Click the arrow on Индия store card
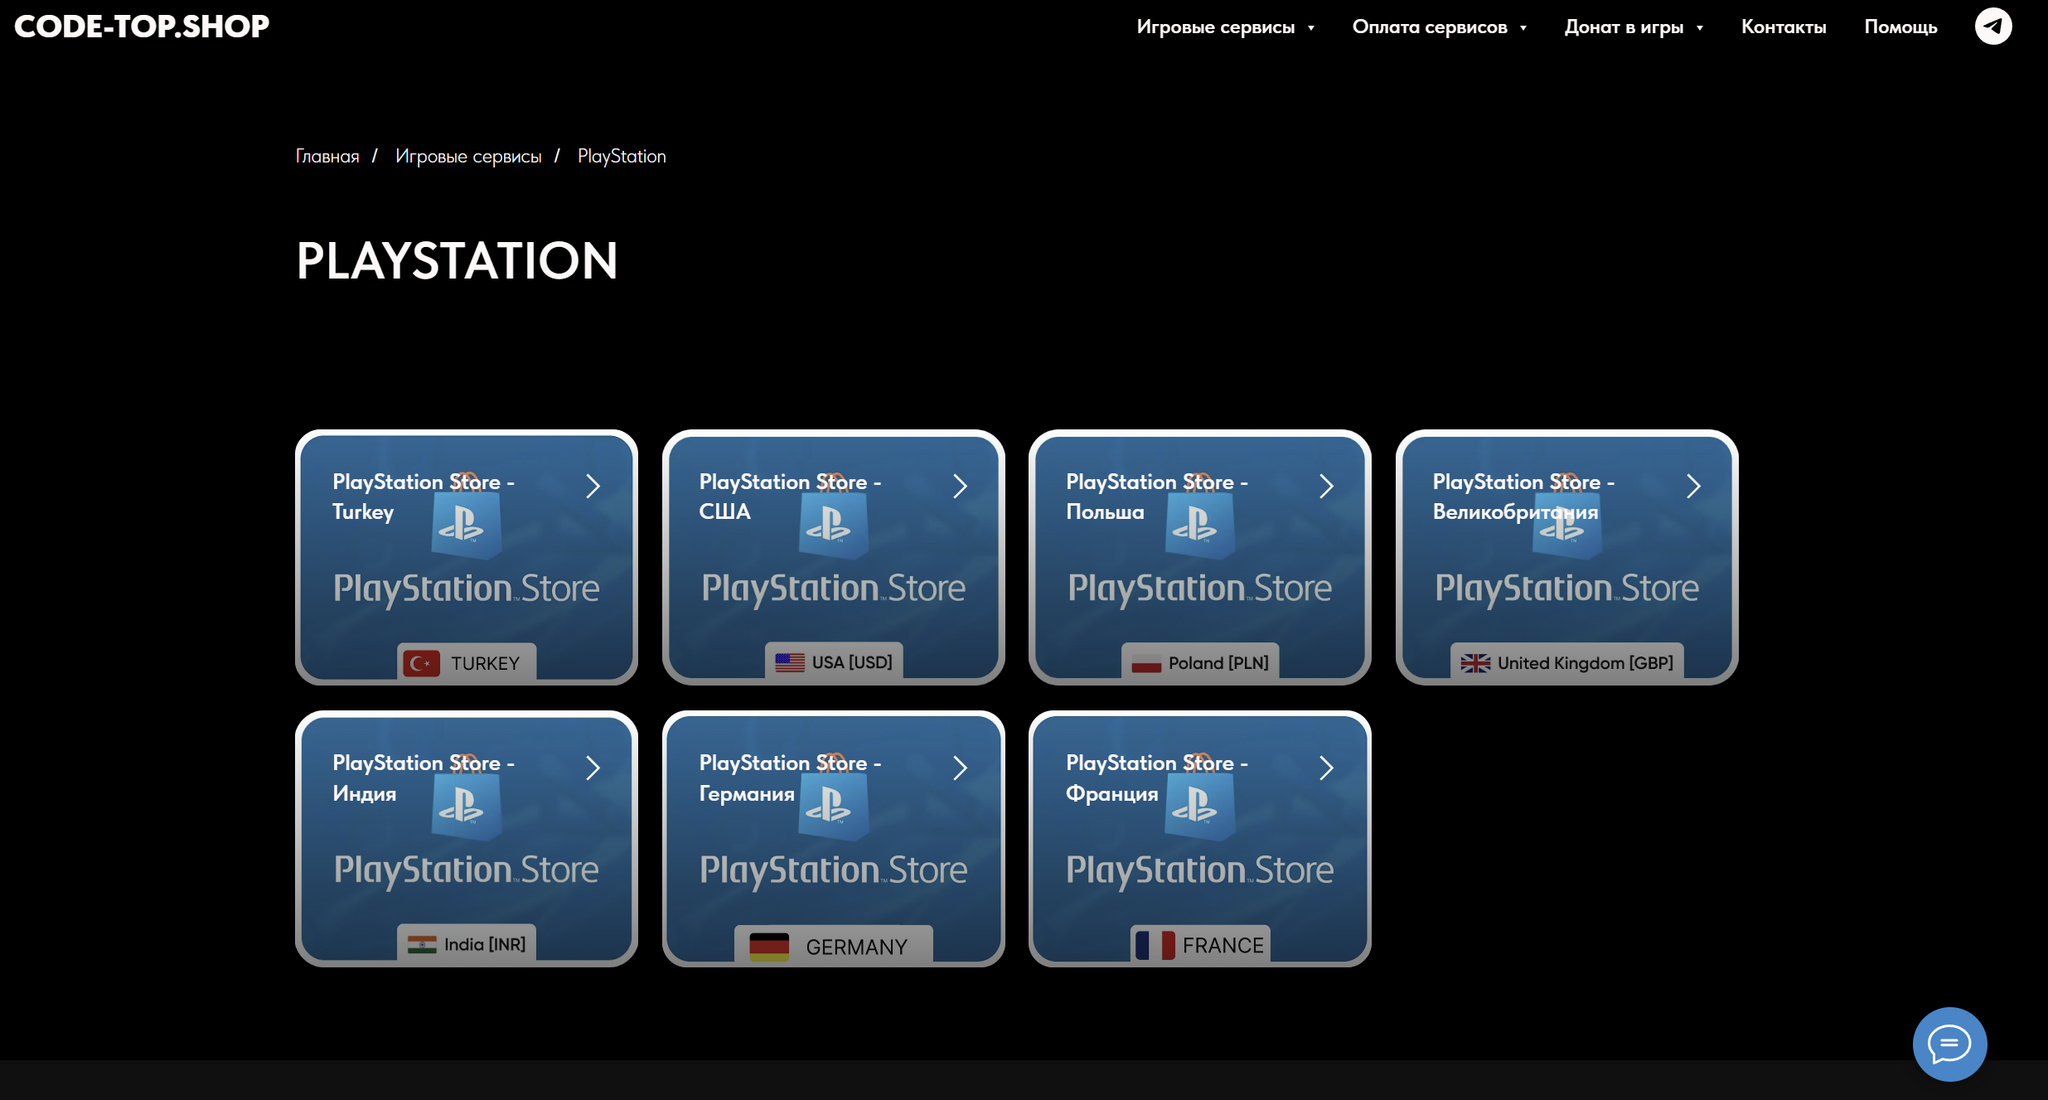Viewport: 2048px width, 1100px height. [593, 768]
